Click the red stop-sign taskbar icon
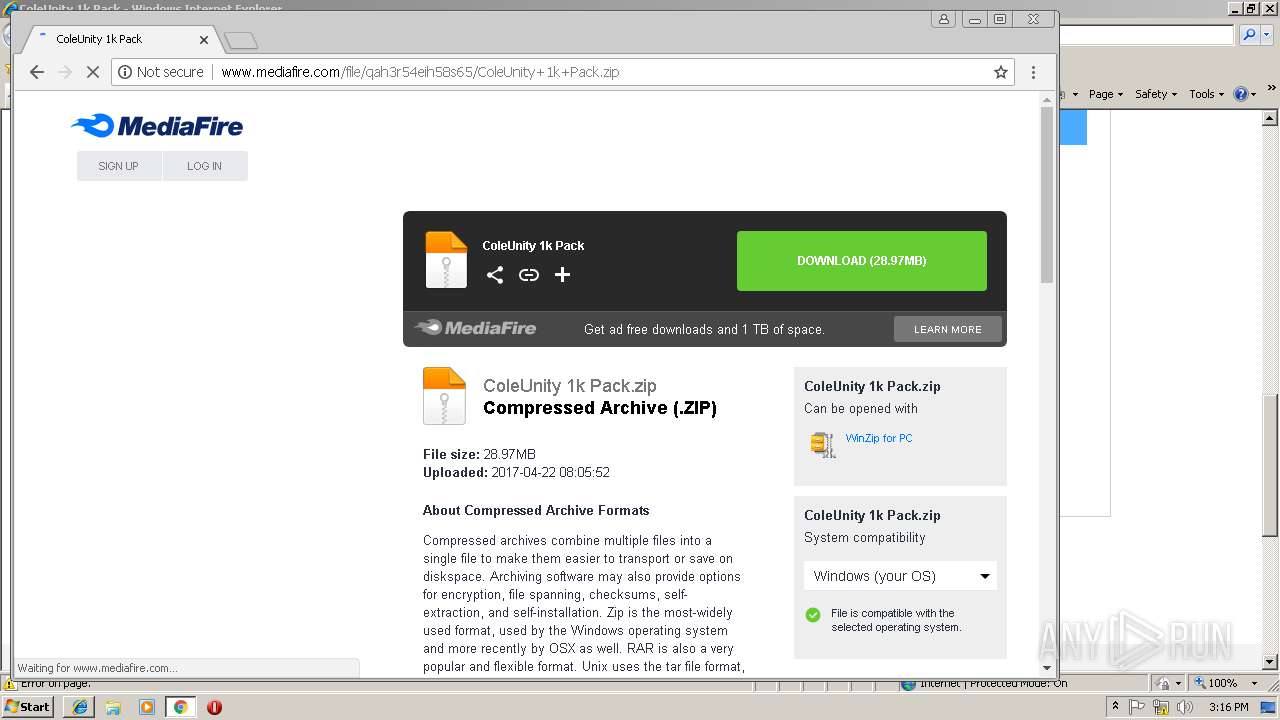 214,707
